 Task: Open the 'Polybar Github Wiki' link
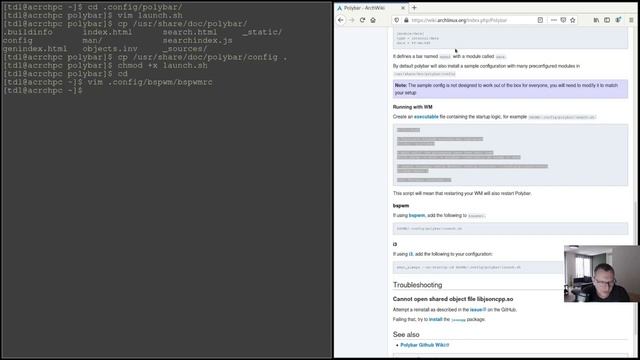pyautogui.click(x=424, y=345)
